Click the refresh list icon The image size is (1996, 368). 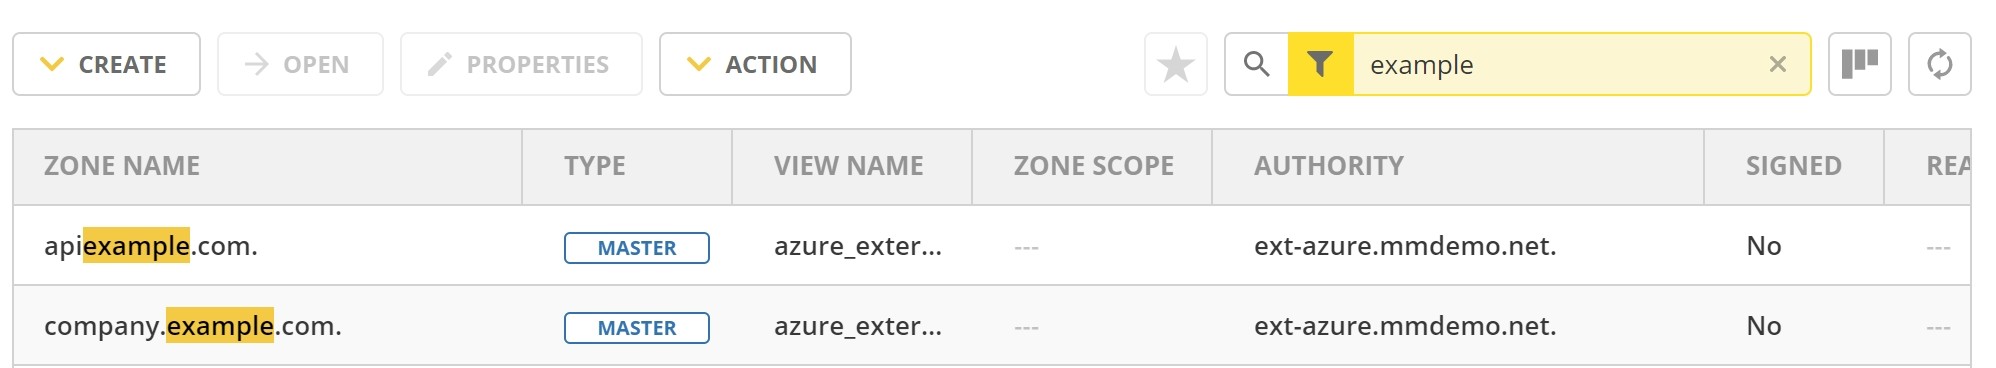(x=1939, y=64)
